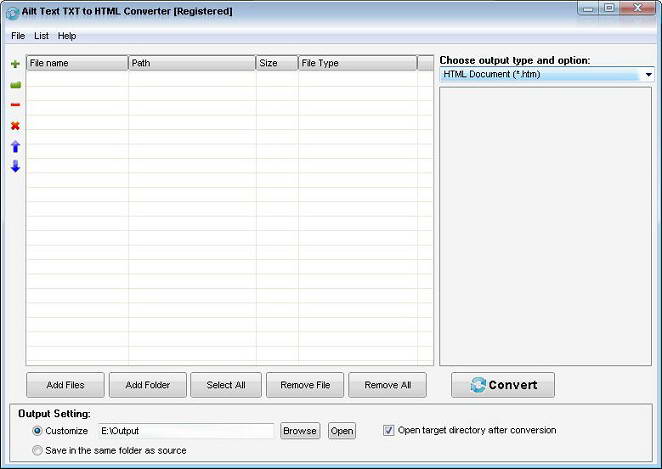Close the converter window
Viewport: 662px width, 469px height.
638,8
